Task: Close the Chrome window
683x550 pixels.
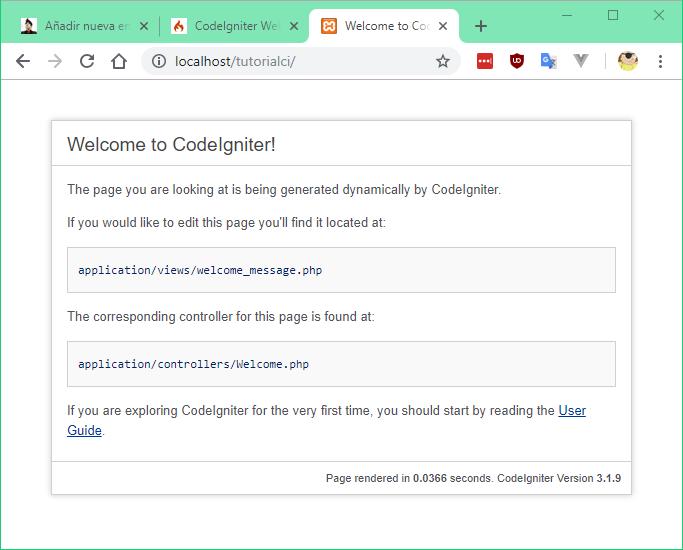Action: [x=659, y=16]
